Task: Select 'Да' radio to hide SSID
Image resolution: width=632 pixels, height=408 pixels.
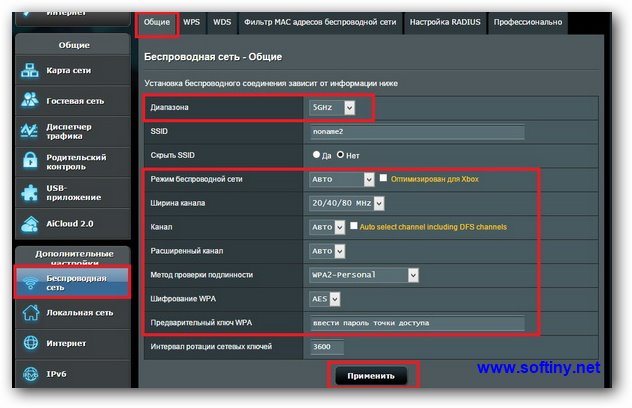Action: [317, 155]
